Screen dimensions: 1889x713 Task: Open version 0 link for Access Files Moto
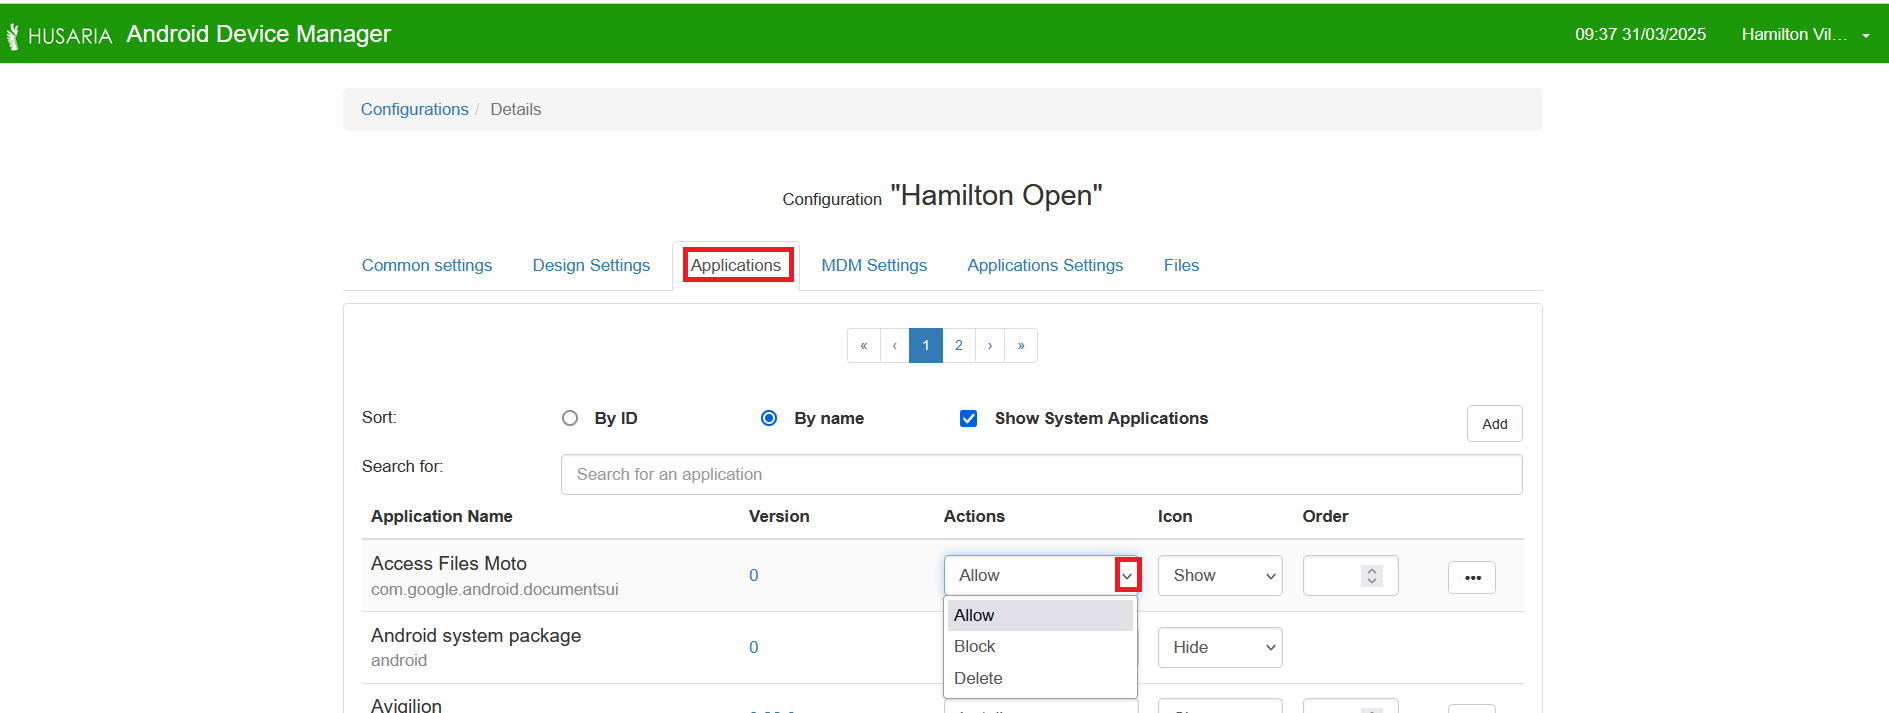754,575
